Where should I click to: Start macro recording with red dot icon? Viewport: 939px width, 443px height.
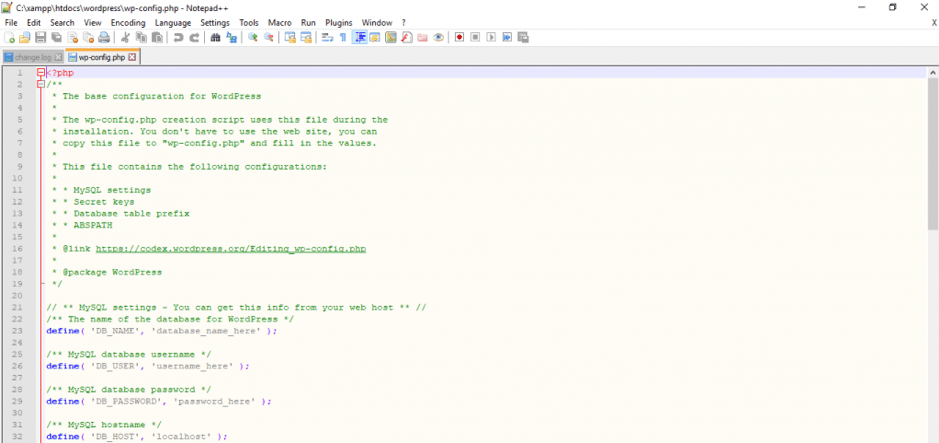click(459, 37)
